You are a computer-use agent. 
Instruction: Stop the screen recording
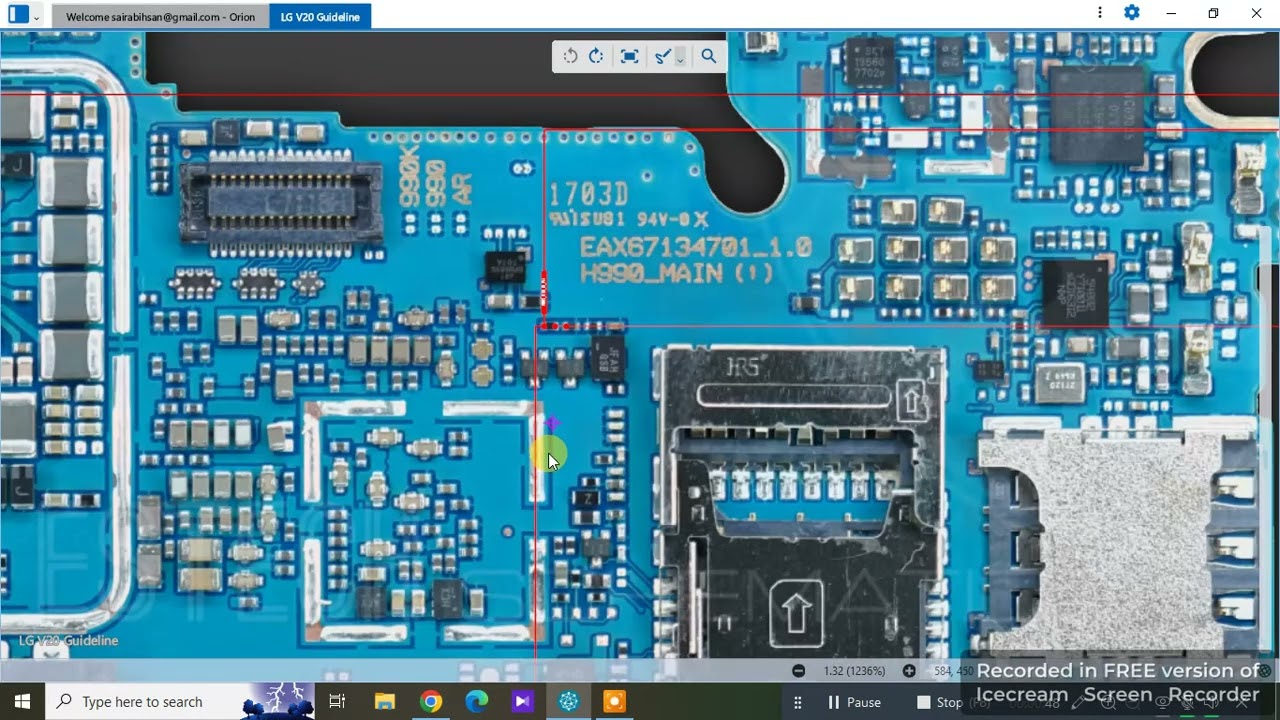click(x=939, y=702)
